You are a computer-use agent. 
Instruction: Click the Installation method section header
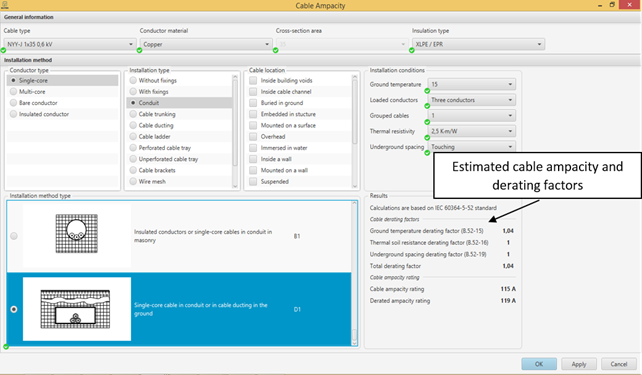coord(321,60)
